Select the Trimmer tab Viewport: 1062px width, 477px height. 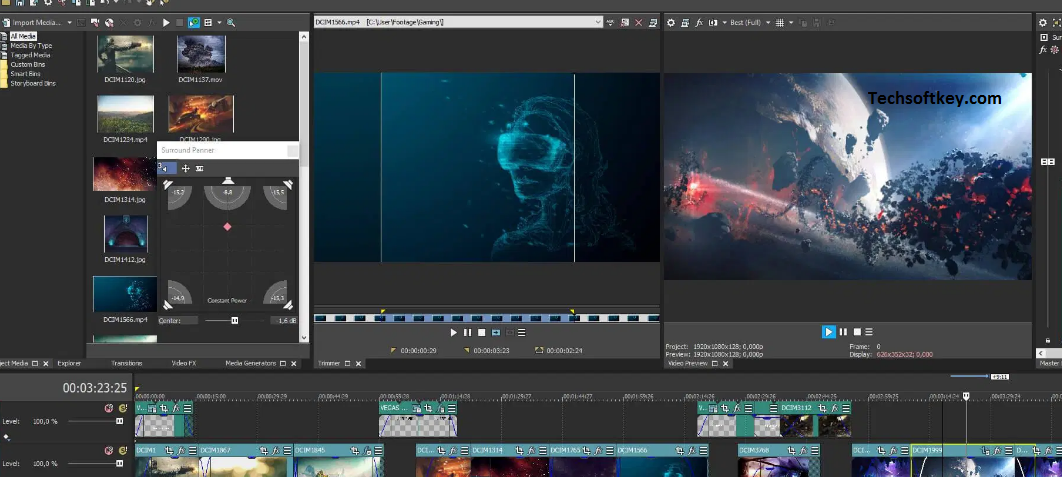330,364
